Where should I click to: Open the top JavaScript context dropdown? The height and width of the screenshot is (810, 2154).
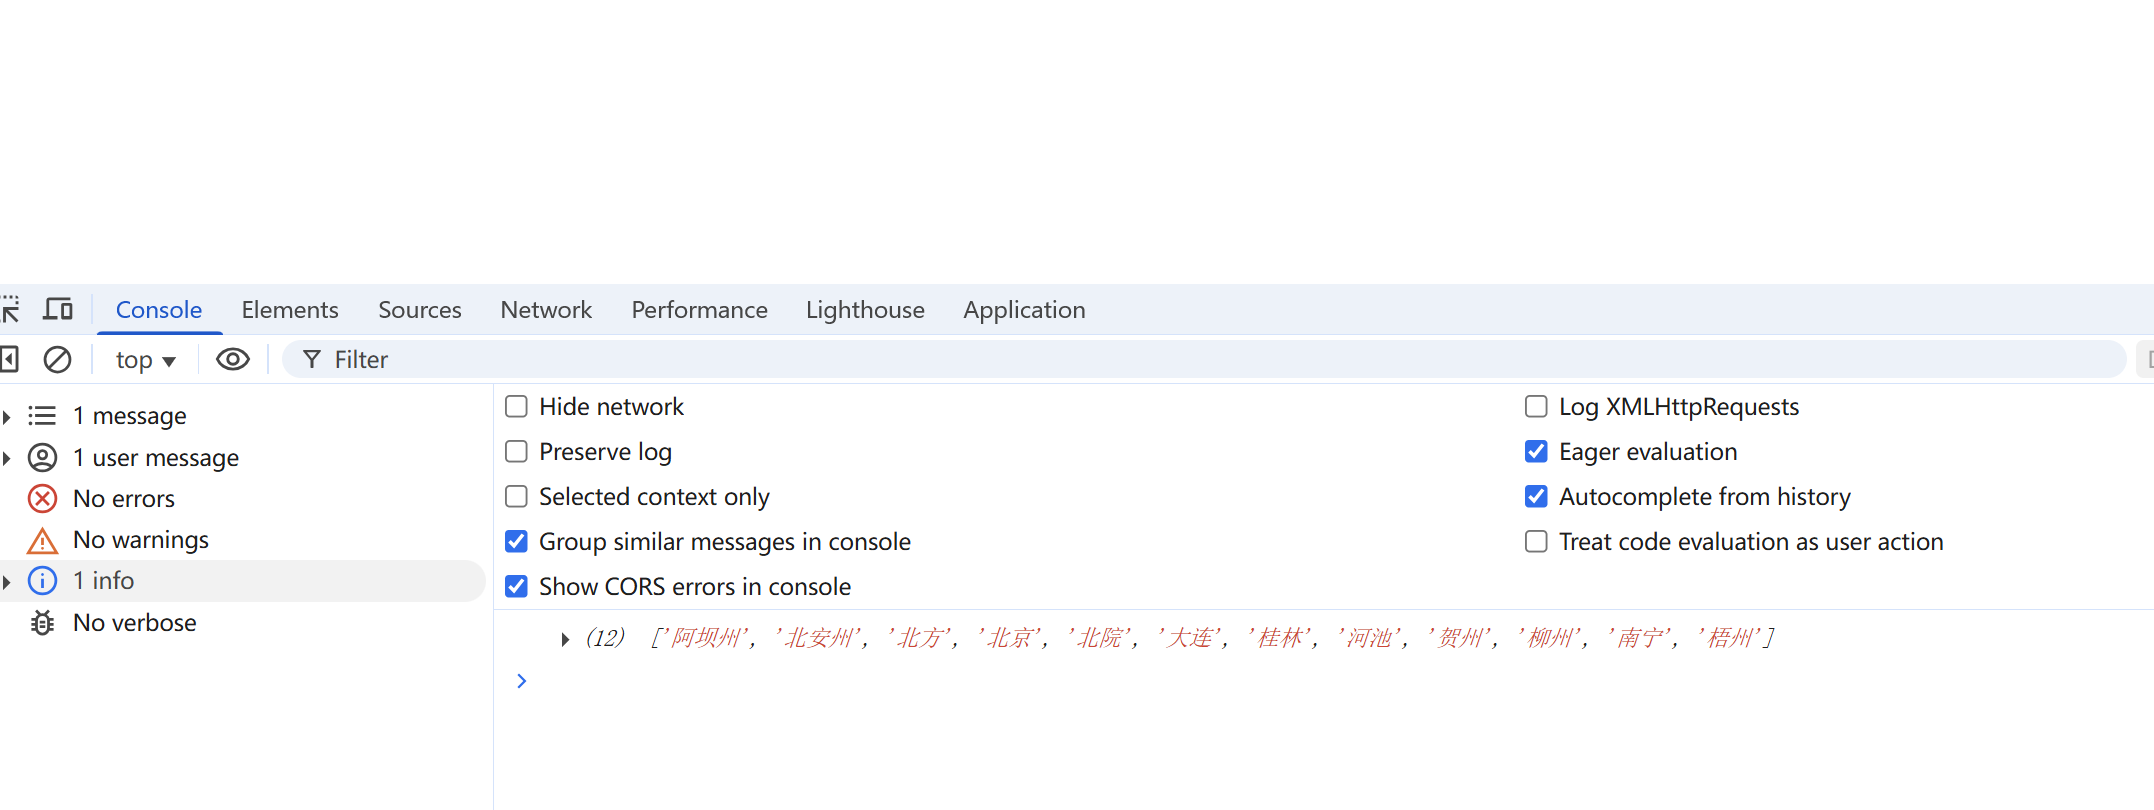pos(145,360)
